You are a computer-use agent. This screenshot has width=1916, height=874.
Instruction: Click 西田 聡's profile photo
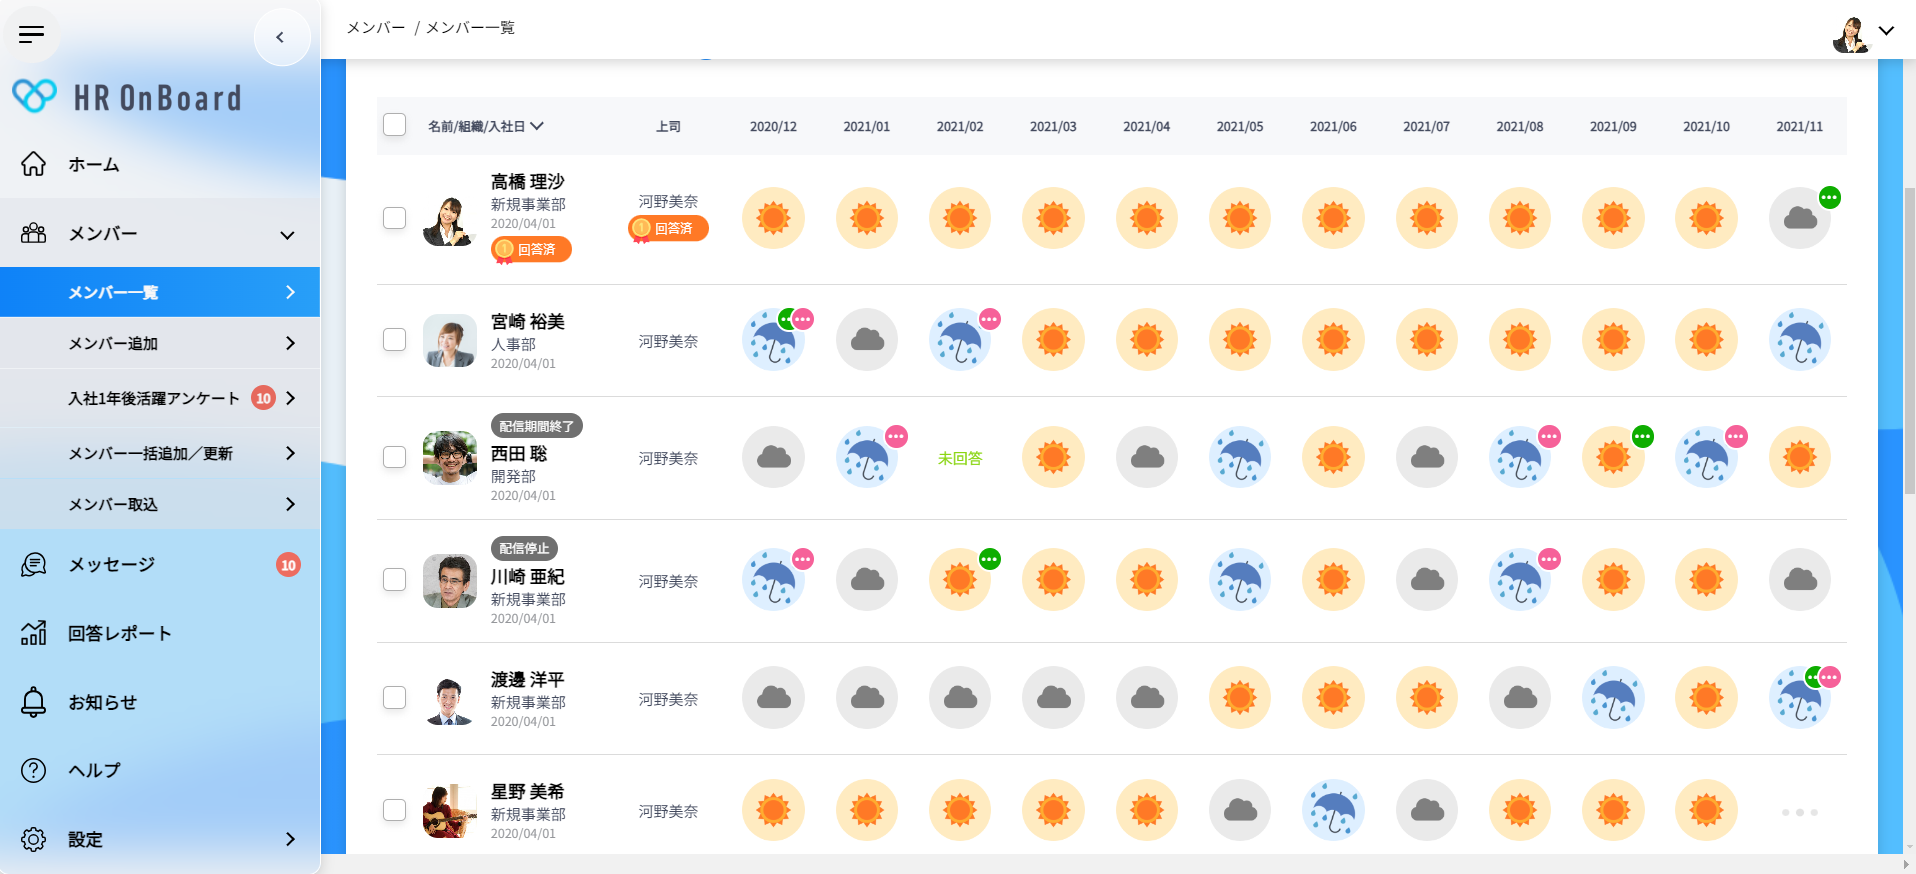pos(449,458)
